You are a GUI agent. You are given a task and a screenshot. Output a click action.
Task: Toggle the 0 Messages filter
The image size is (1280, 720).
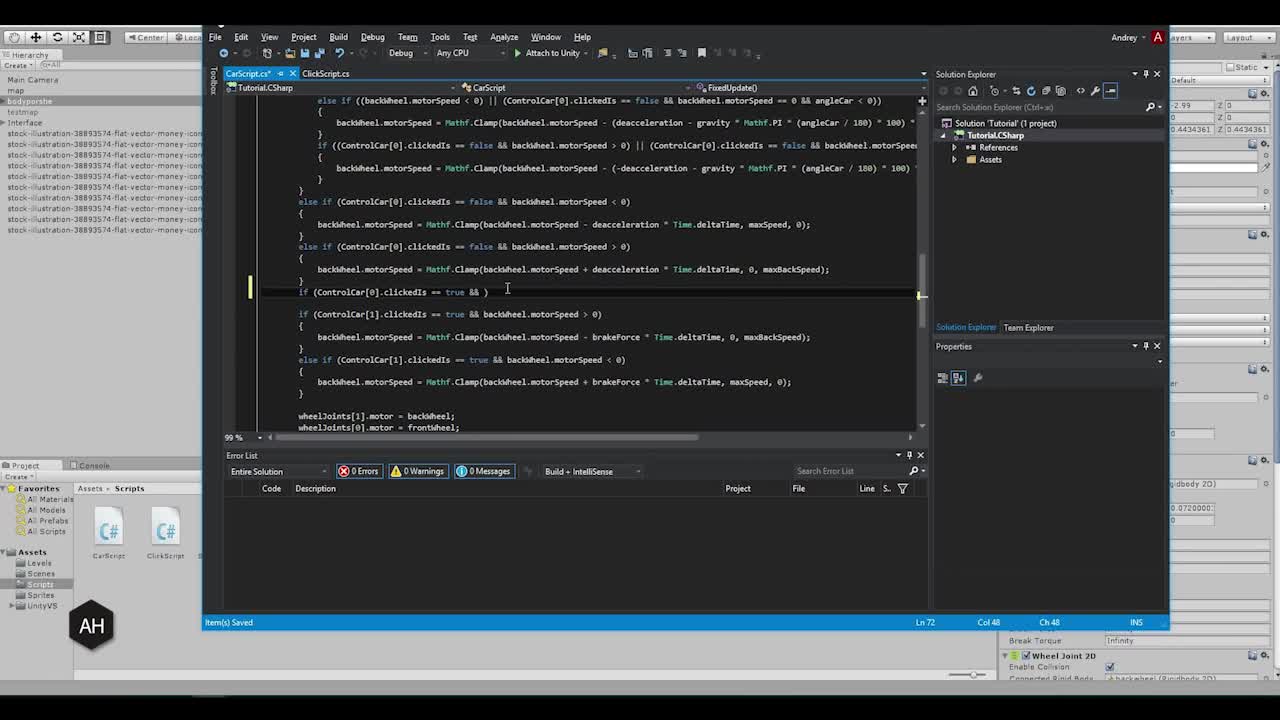tap(484, 471)
